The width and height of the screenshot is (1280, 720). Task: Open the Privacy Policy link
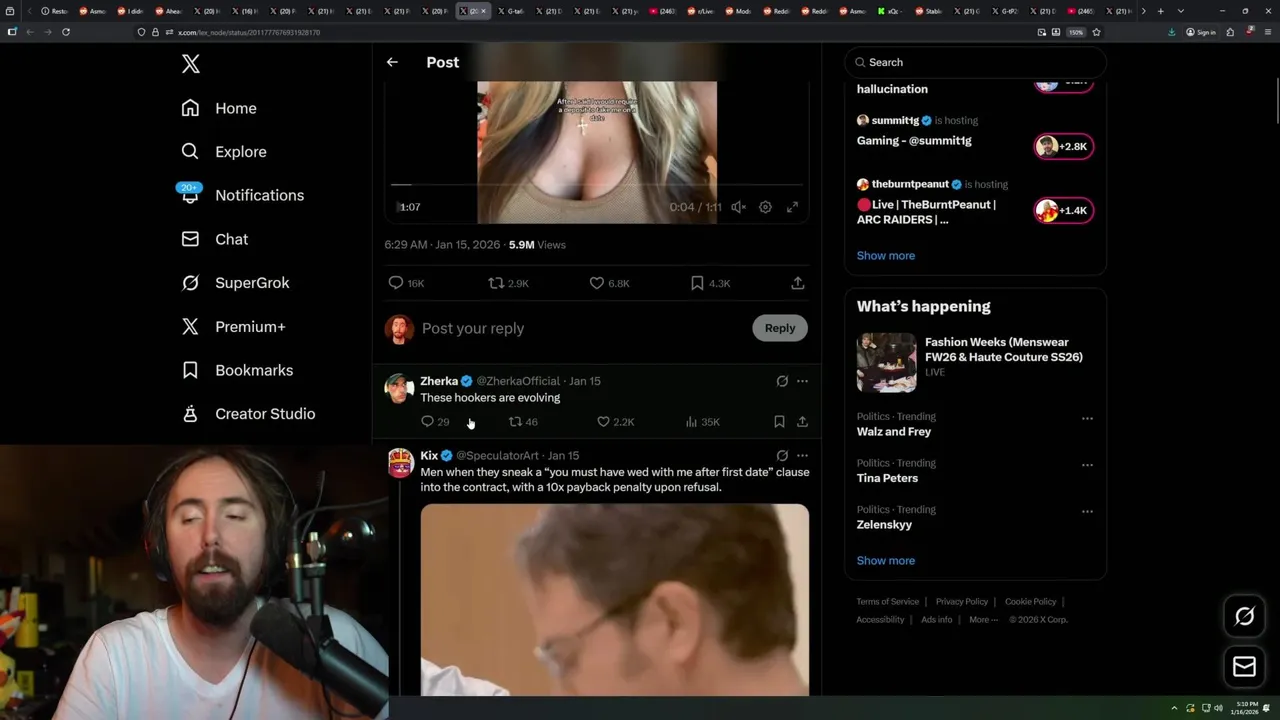962,601
